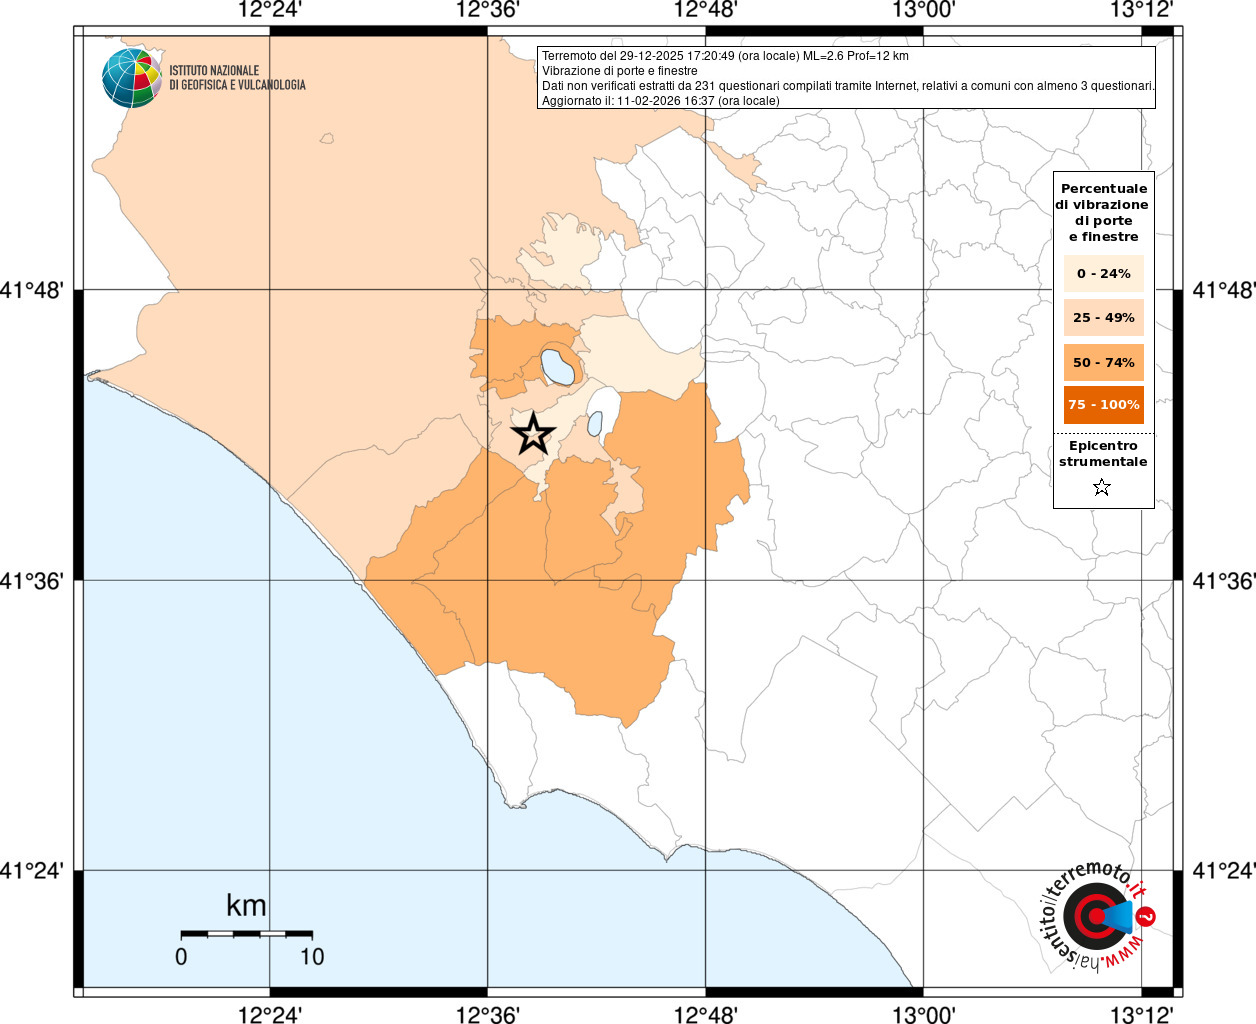Click the INGV globe logo
1256x1024 pixels.
click(x=132, y=78)
